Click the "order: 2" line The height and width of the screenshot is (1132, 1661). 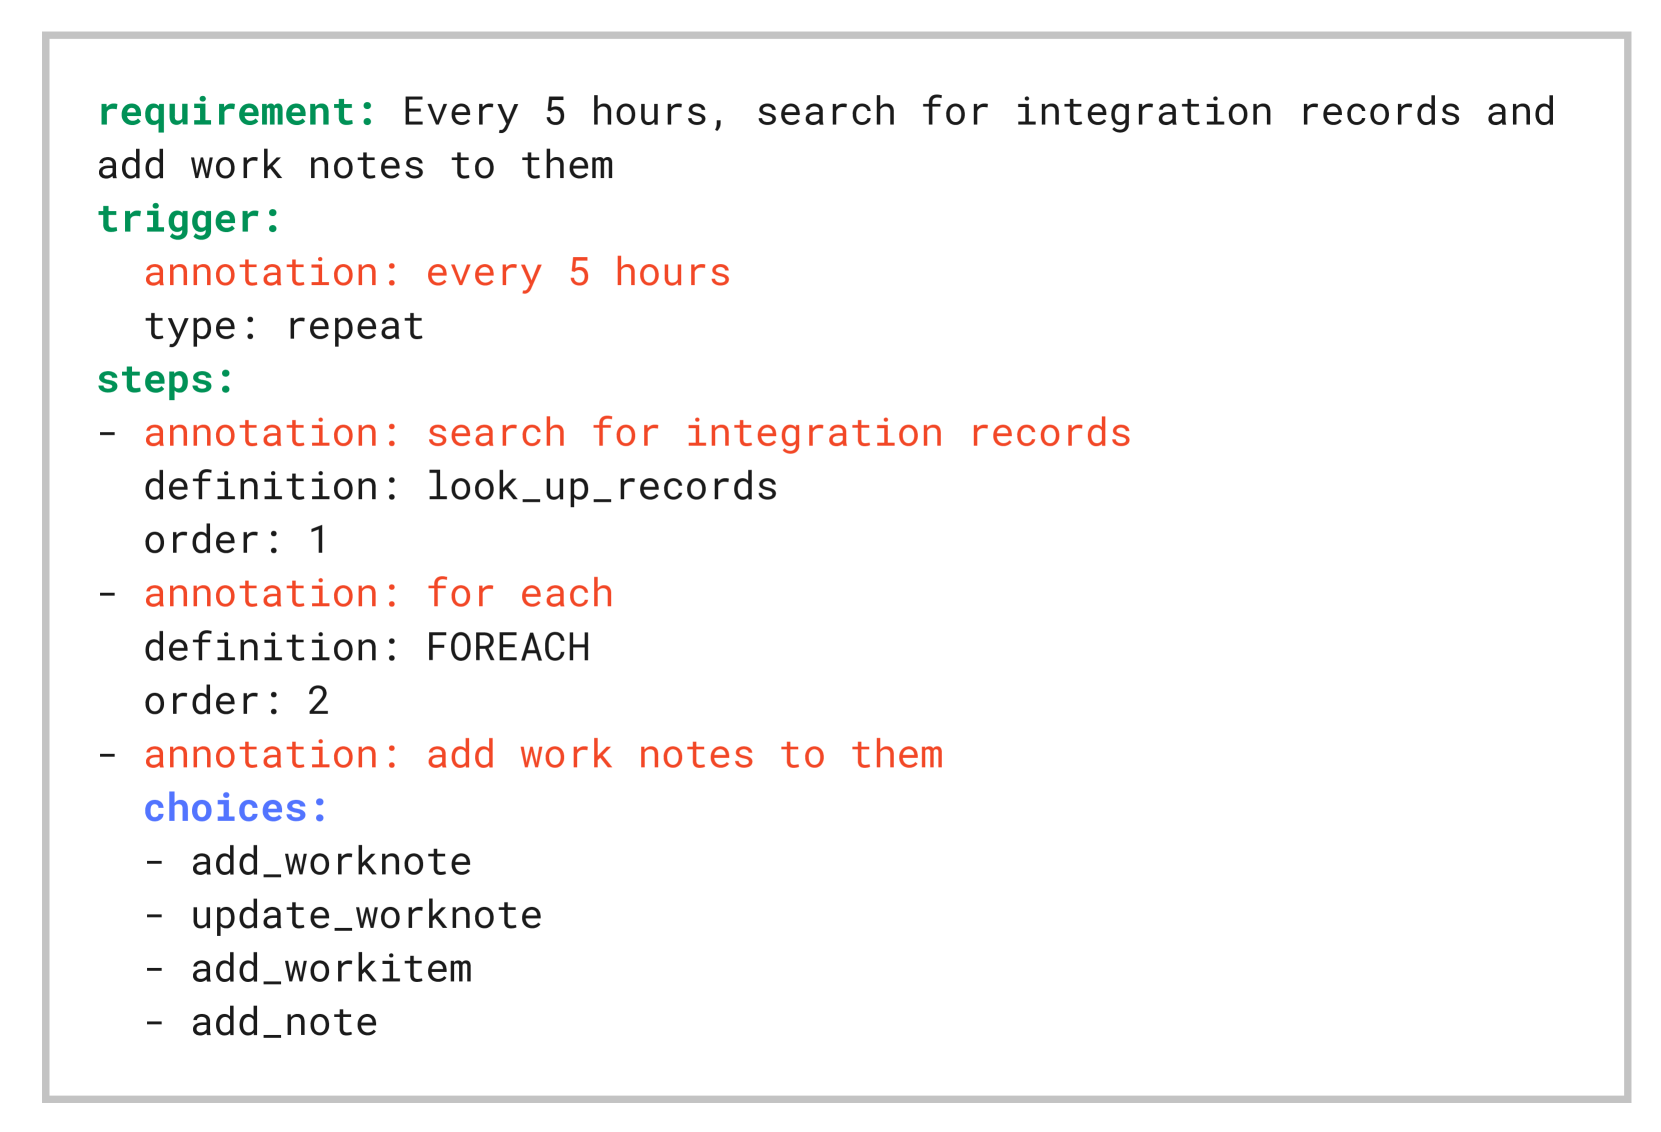click(236, 701)
